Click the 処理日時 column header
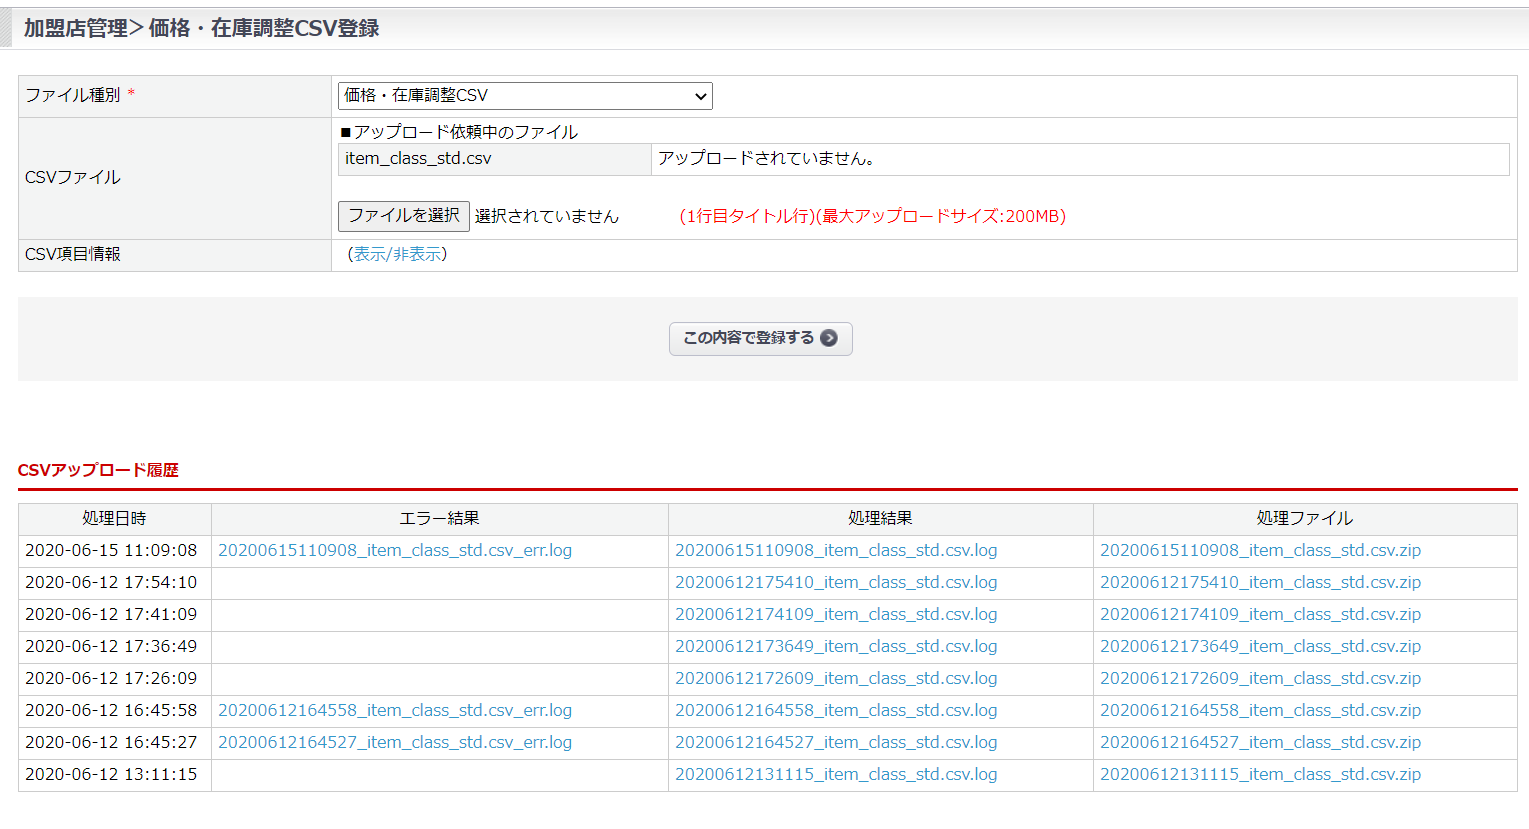The image size is (1529, 829). tap(114, 518)
